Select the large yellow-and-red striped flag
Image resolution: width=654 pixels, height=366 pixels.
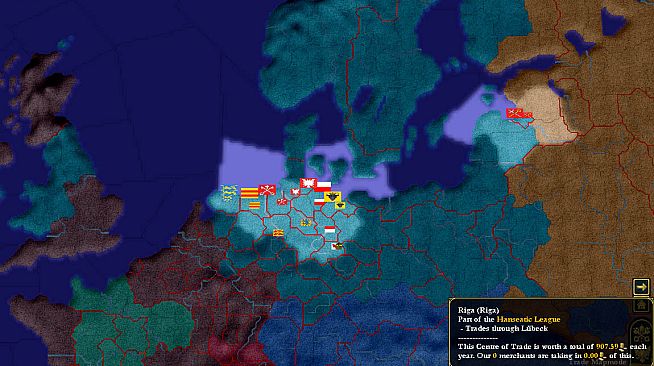[x=249, y=193]
